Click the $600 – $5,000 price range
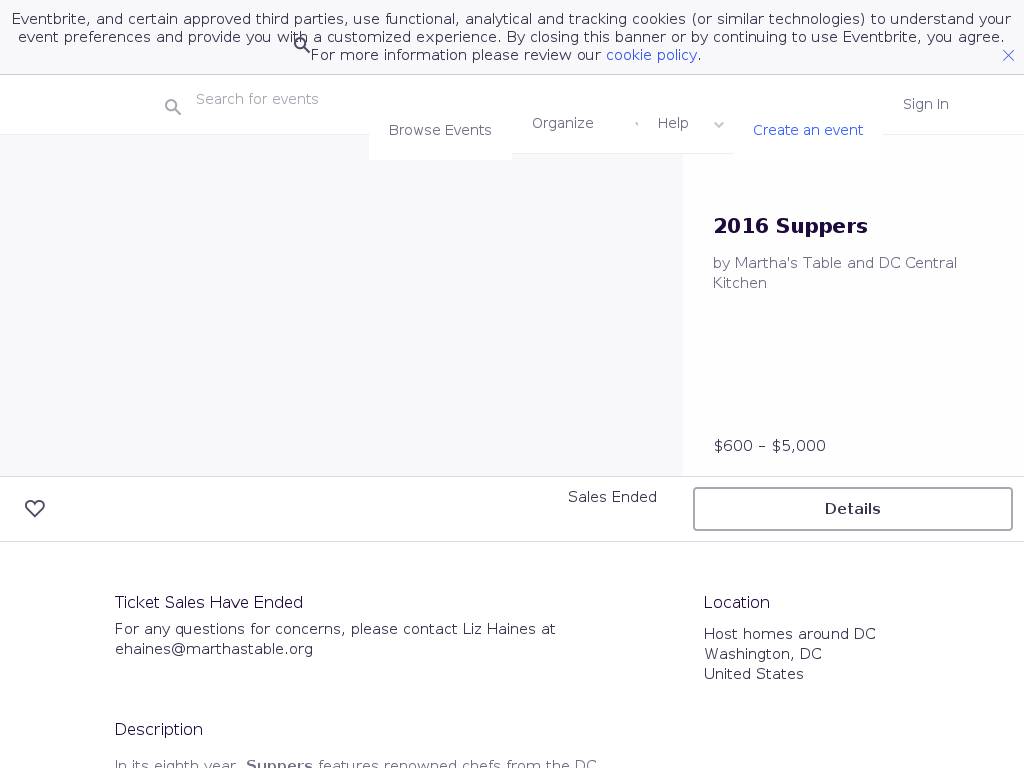The image size is (1024, 768). pos(770,446)
